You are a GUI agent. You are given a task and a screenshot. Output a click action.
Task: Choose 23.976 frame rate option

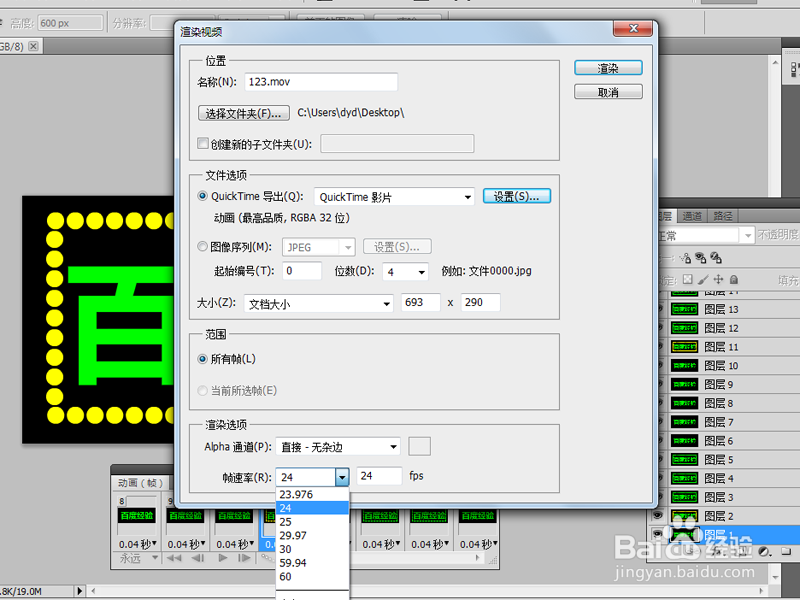click(x=312, y=494)
